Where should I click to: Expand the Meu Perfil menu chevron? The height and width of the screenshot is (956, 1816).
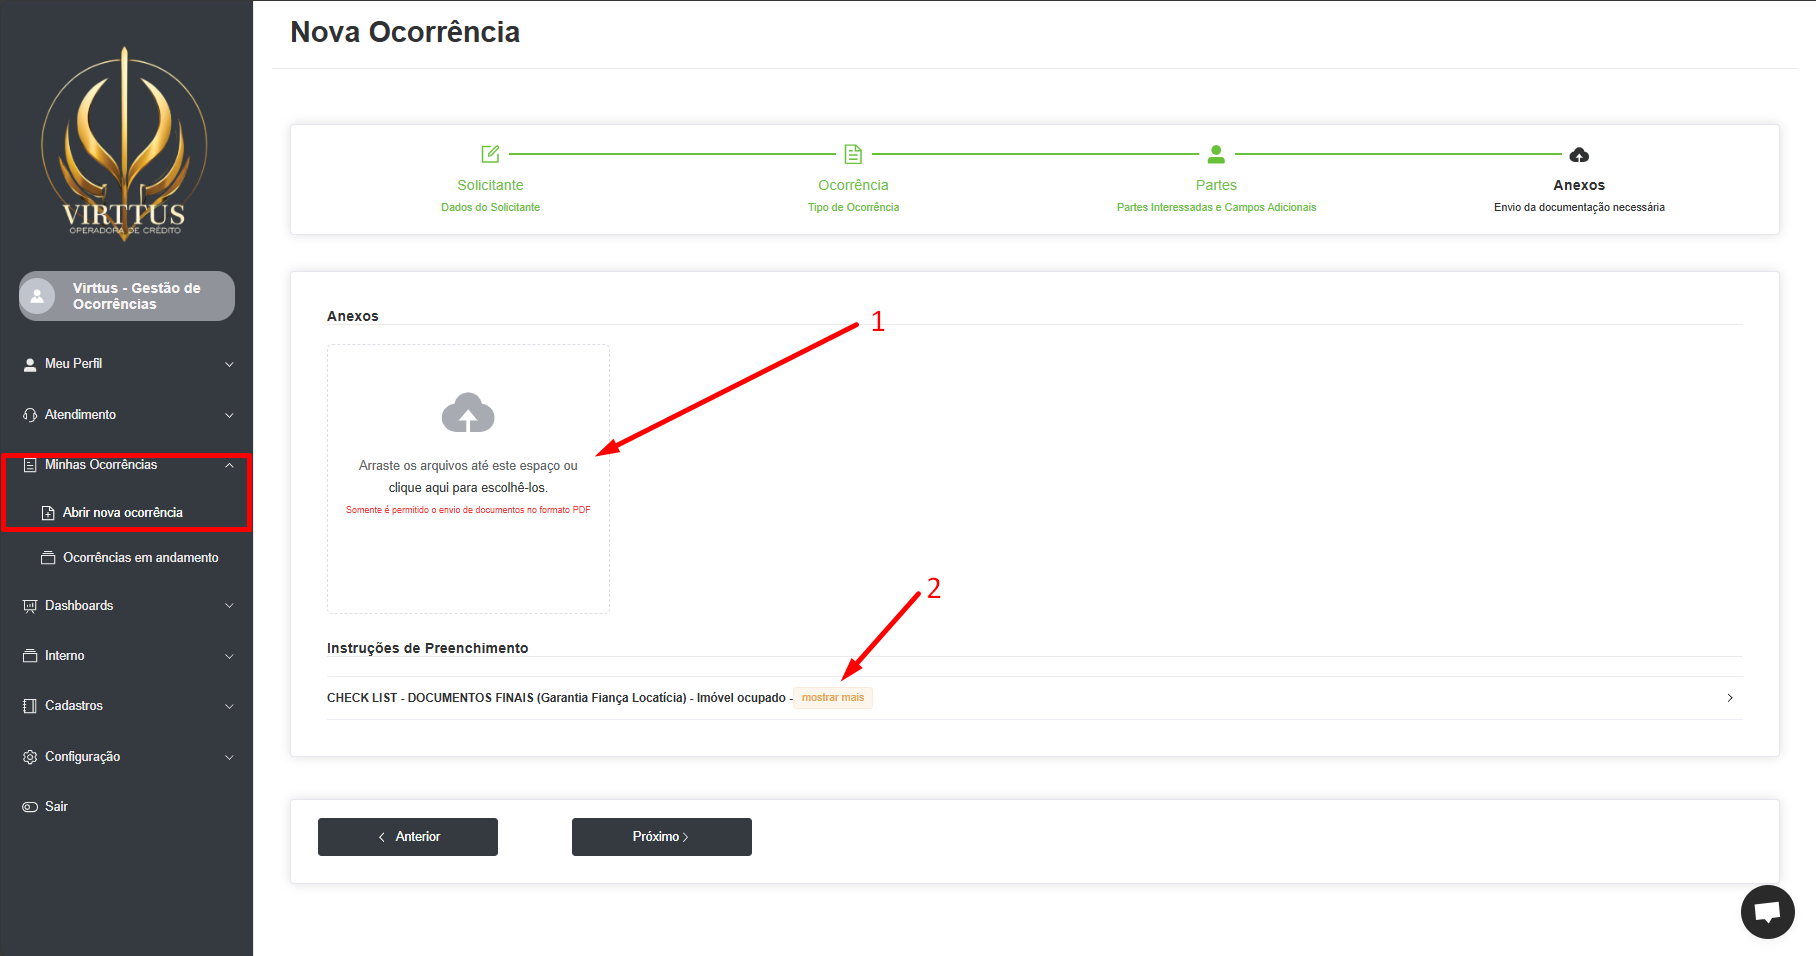coord(229,364)
